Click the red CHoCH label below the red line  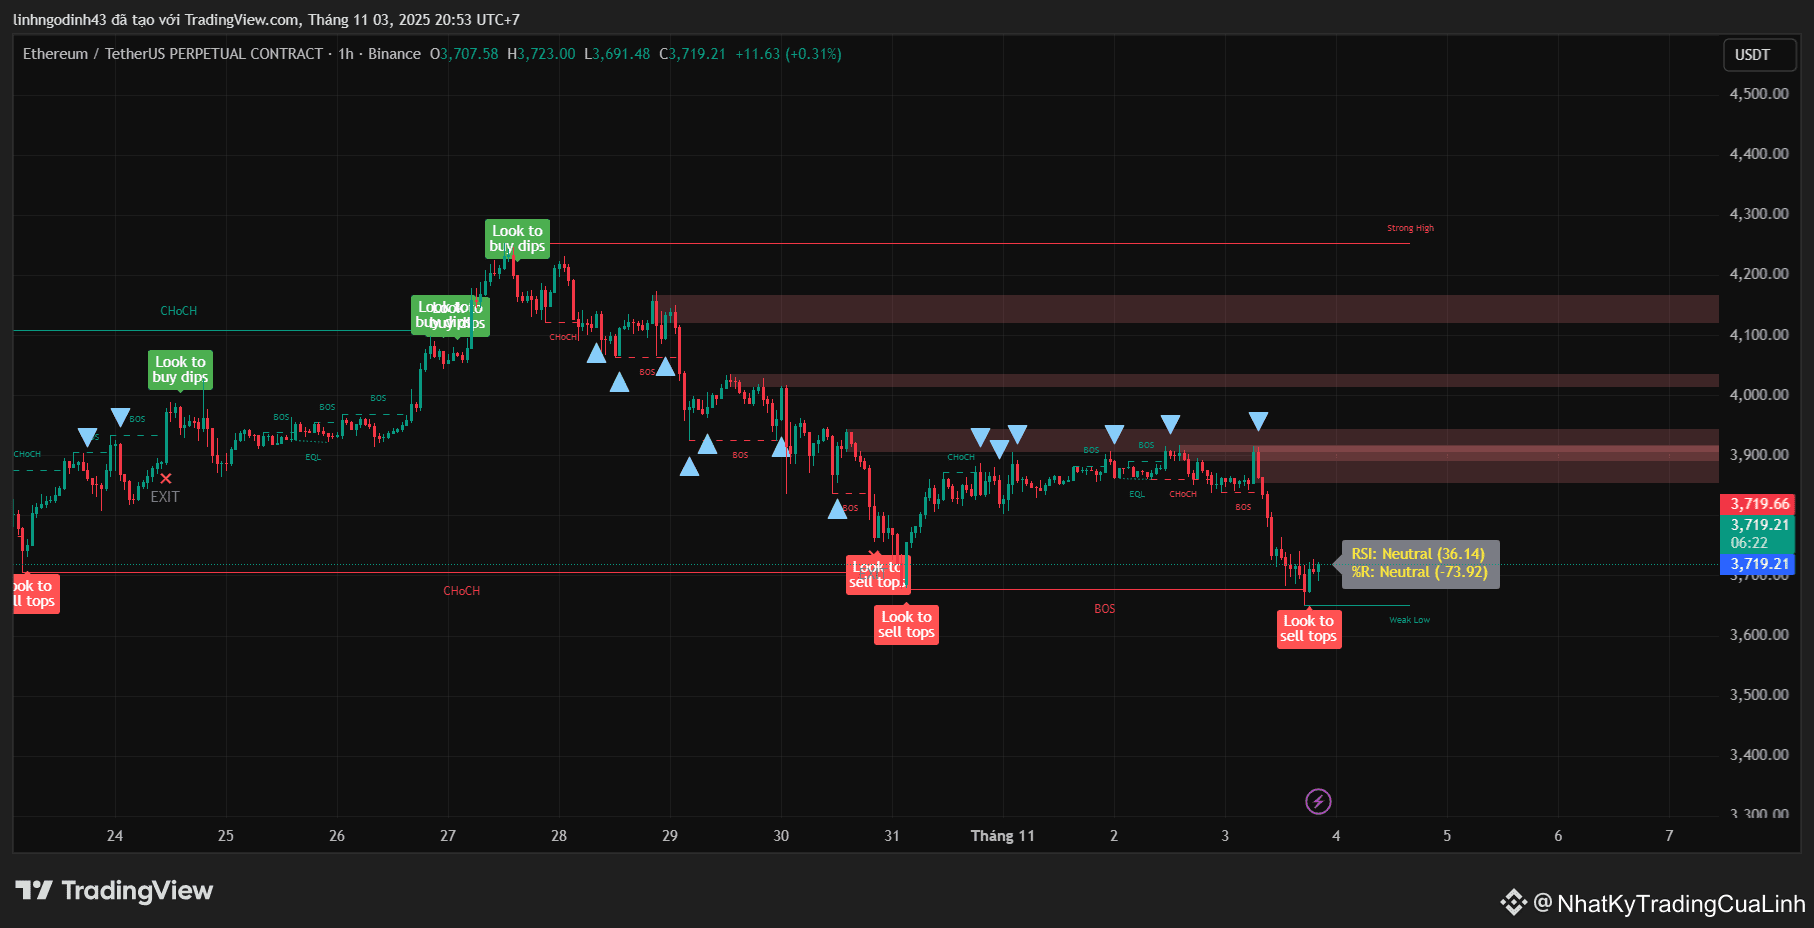461,591
